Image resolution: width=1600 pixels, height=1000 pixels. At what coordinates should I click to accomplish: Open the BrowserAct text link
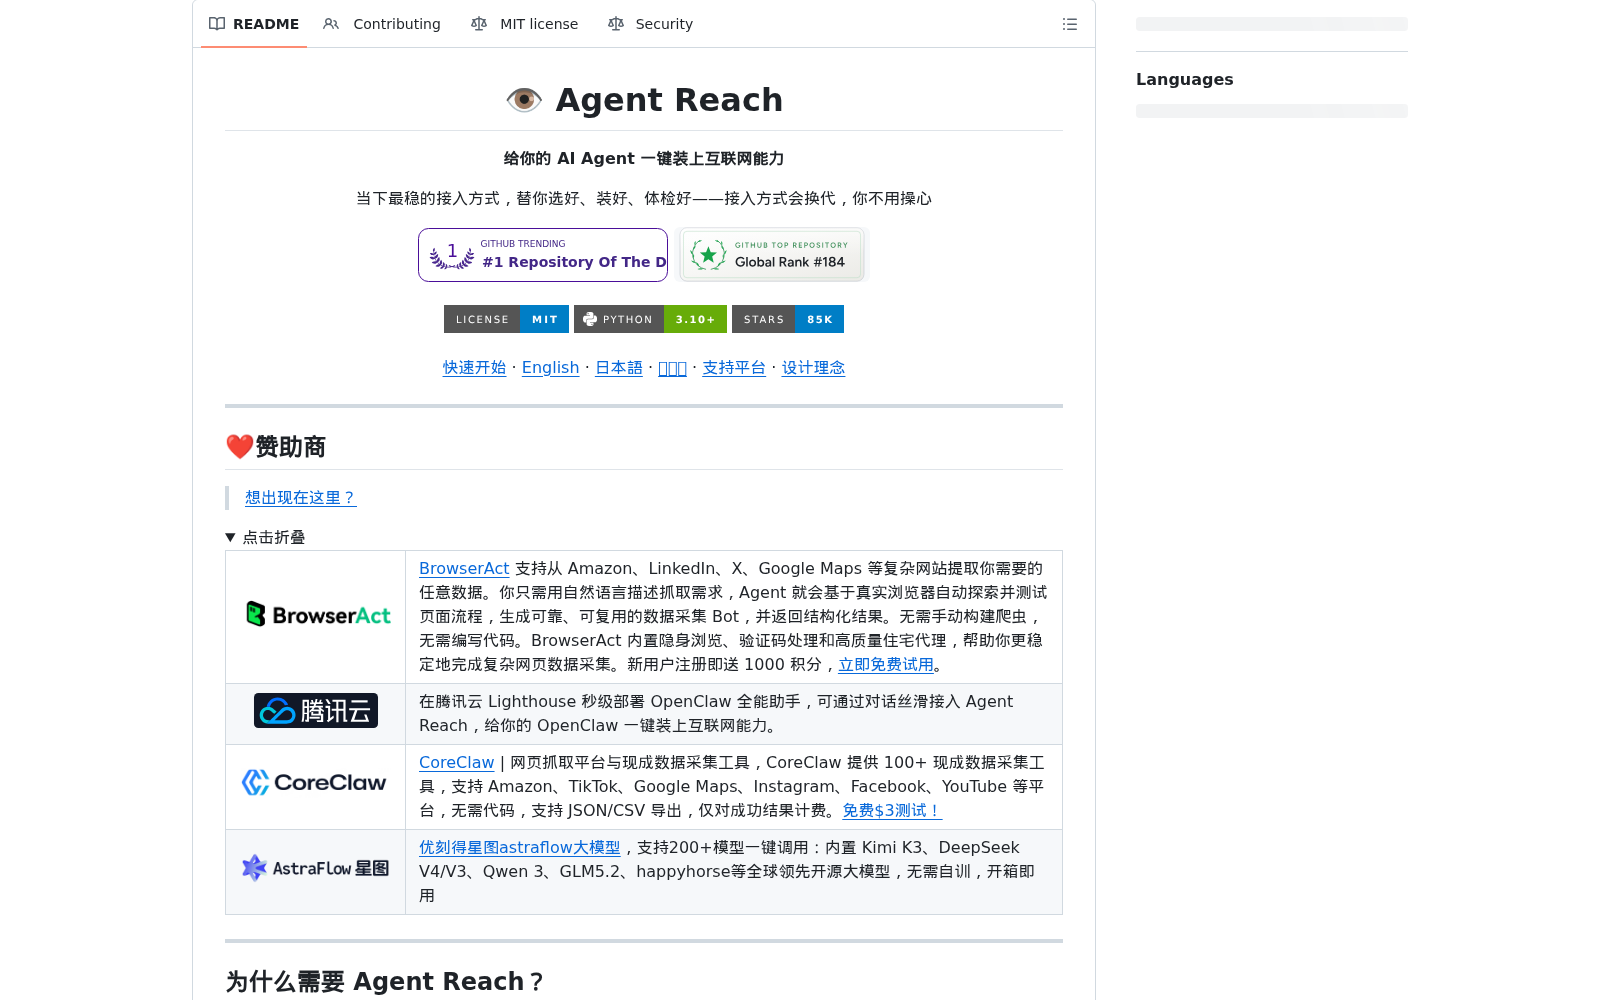tap(464, 568)
